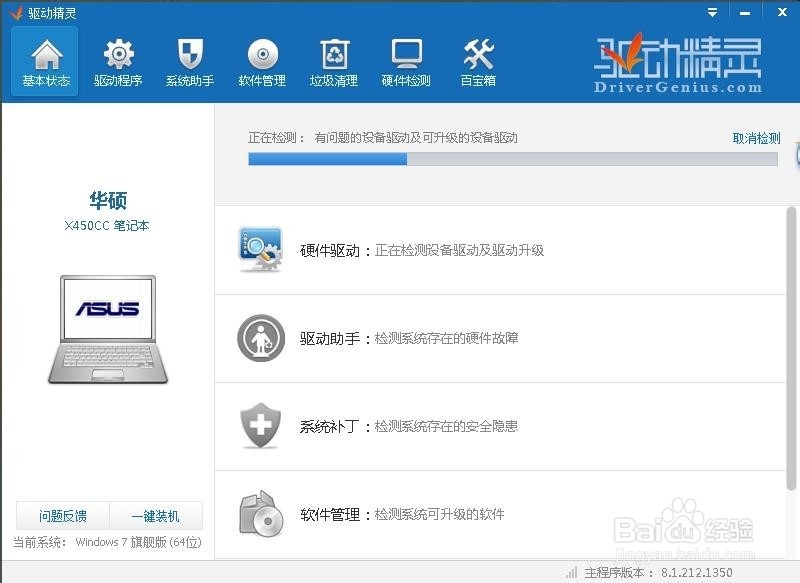The height and width of the screenshot is (583, 800).
Task: Select the 系统补丁 row text
Action: click(x=409, y=426)
